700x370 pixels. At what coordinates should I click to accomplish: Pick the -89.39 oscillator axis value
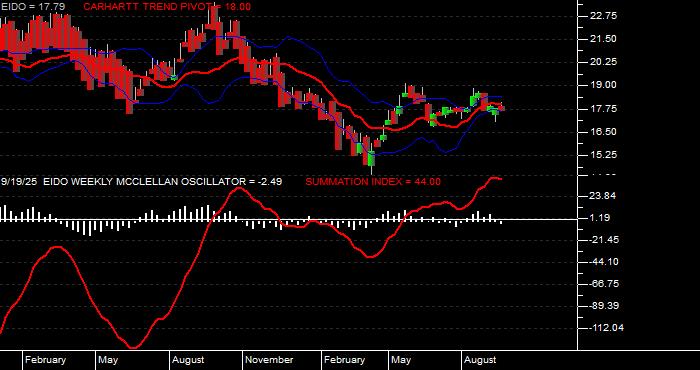(605, 306)
